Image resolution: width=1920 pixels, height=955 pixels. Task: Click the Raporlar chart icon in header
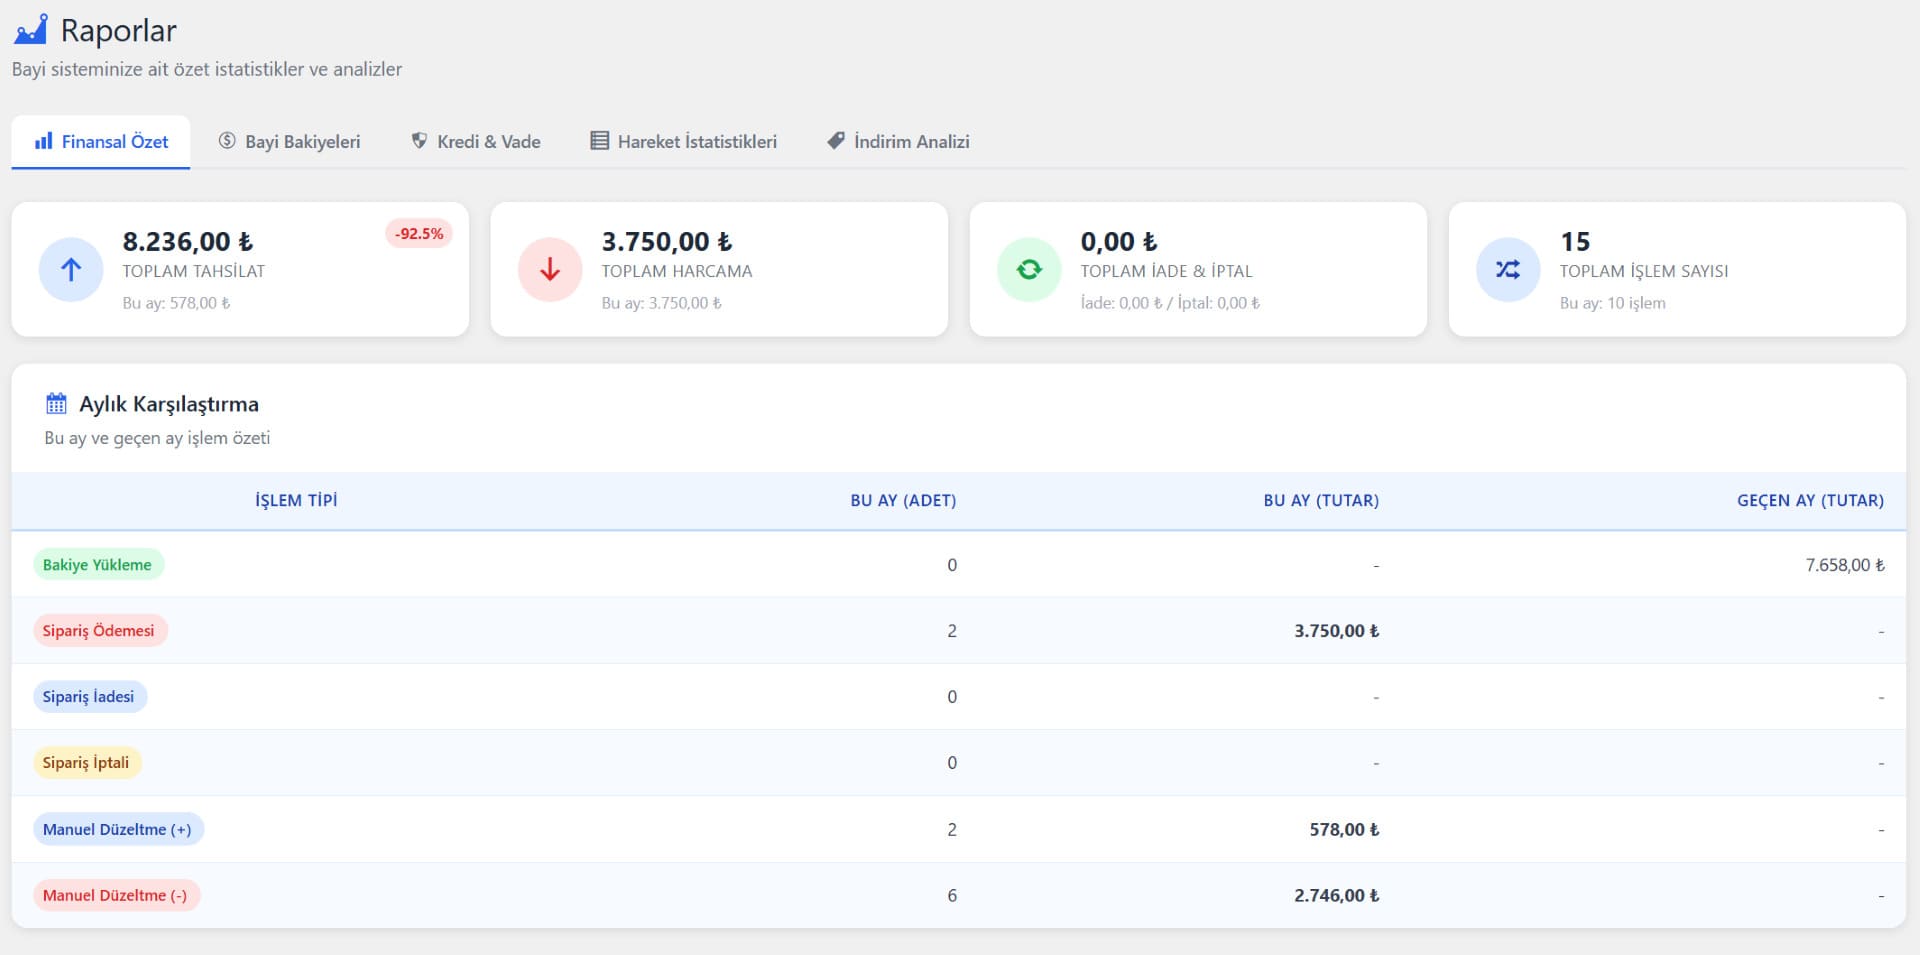click(31, 30)
